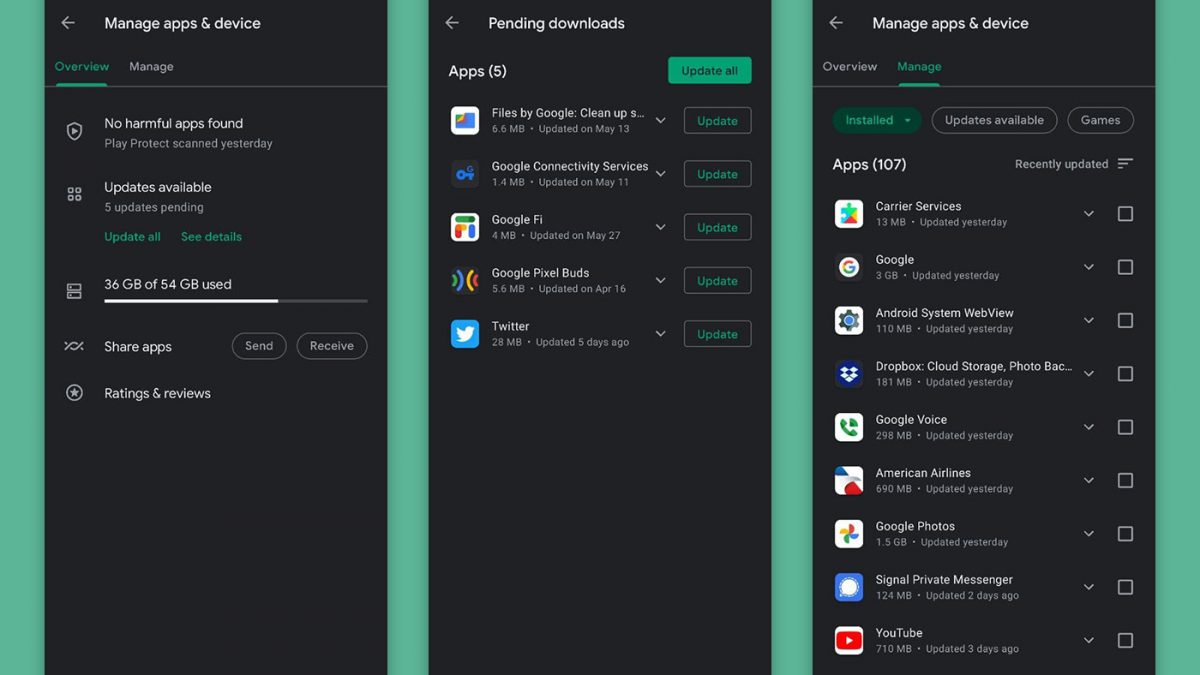Expand the Android System WebView row
Viewport: 1200px width, 675px height.
tap(1089, 321)
